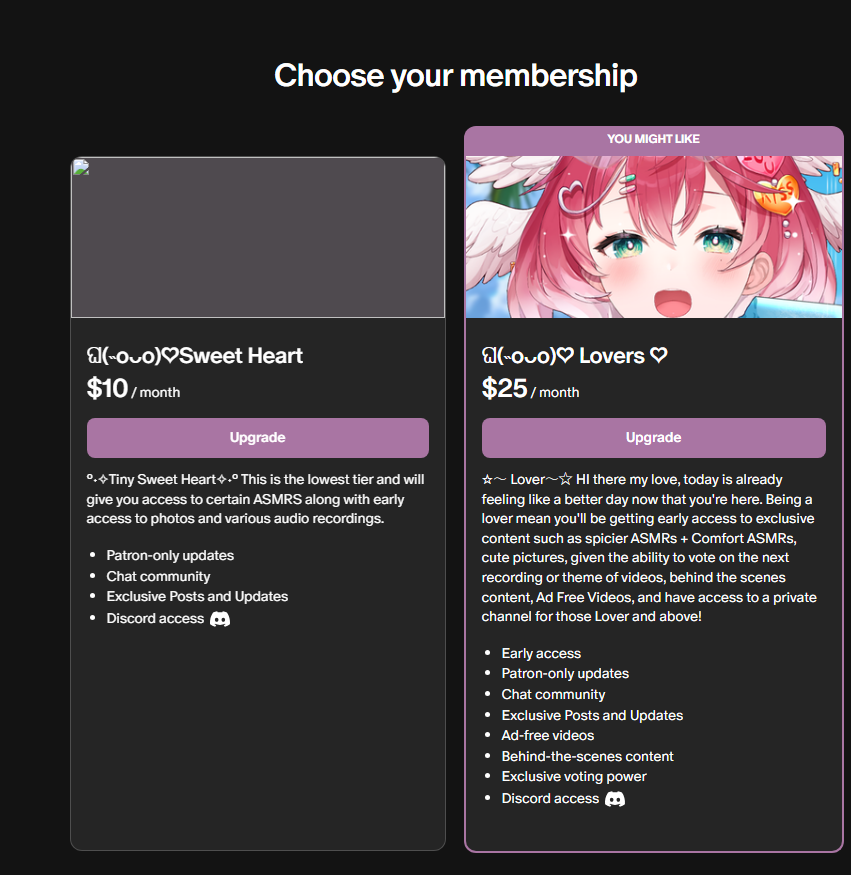Image resolution: width=851 pixels, height=875 pixels.
Task: Upgrade to the $10 Sweet Heart tier
Action: (x=258, y=438)
